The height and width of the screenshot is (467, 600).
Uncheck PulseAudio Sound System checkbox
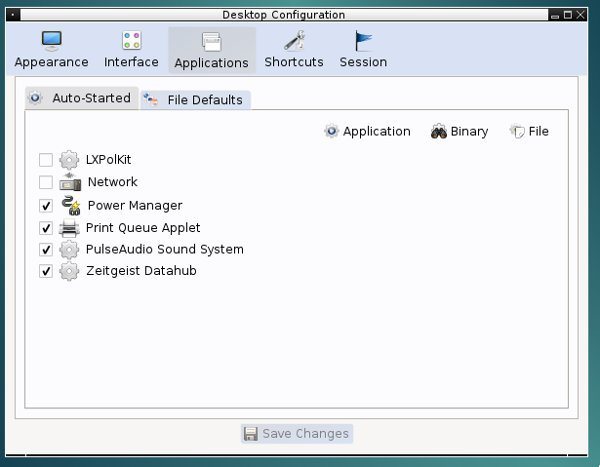[x=46, y=250]
